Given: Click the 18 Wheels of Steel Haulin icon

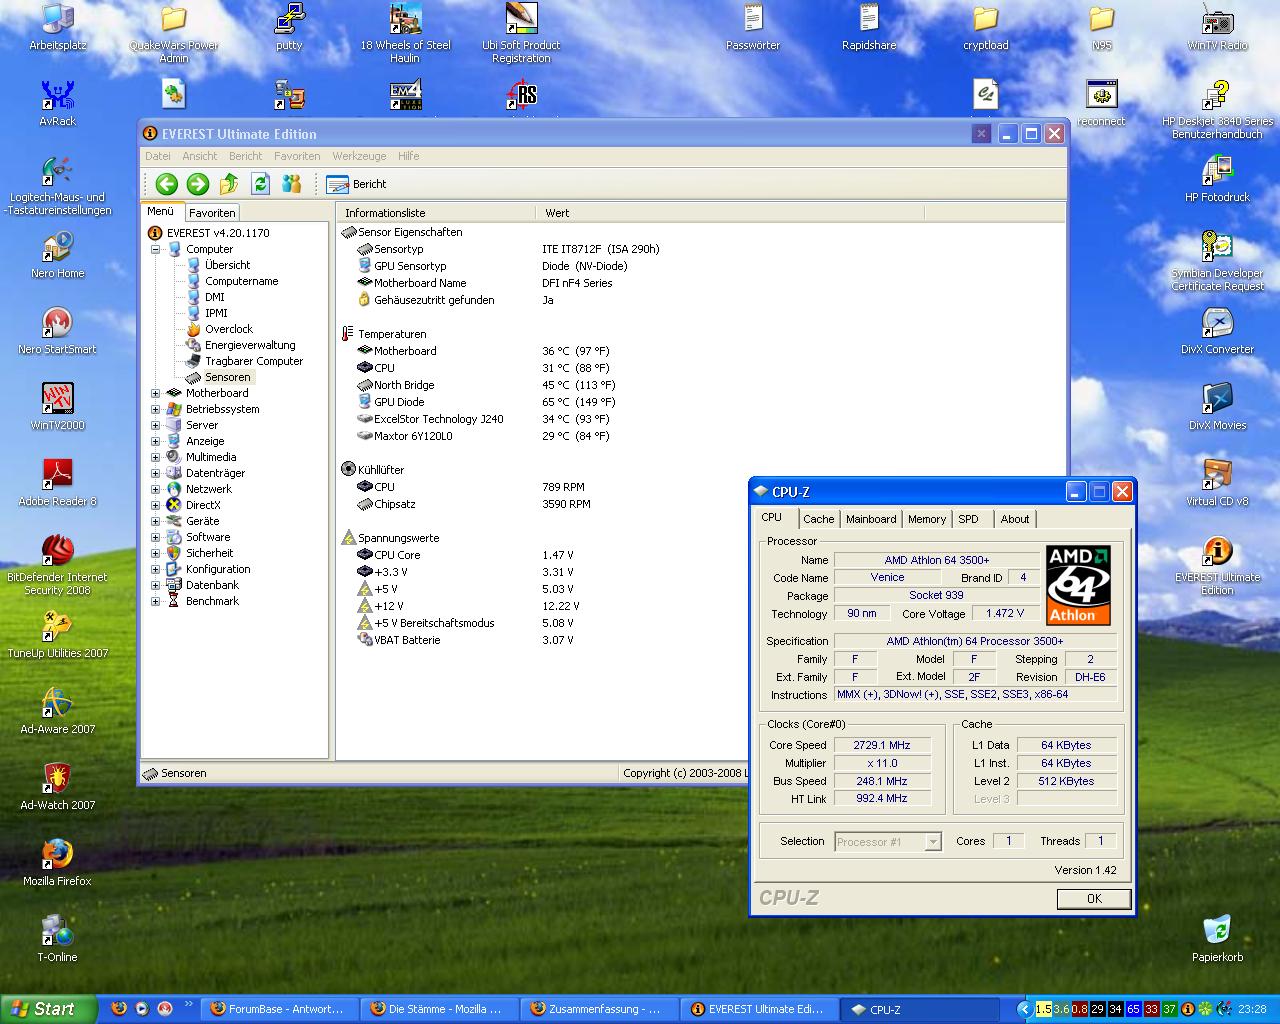Looking at the screenshot, I should click(x=405, y=33).
